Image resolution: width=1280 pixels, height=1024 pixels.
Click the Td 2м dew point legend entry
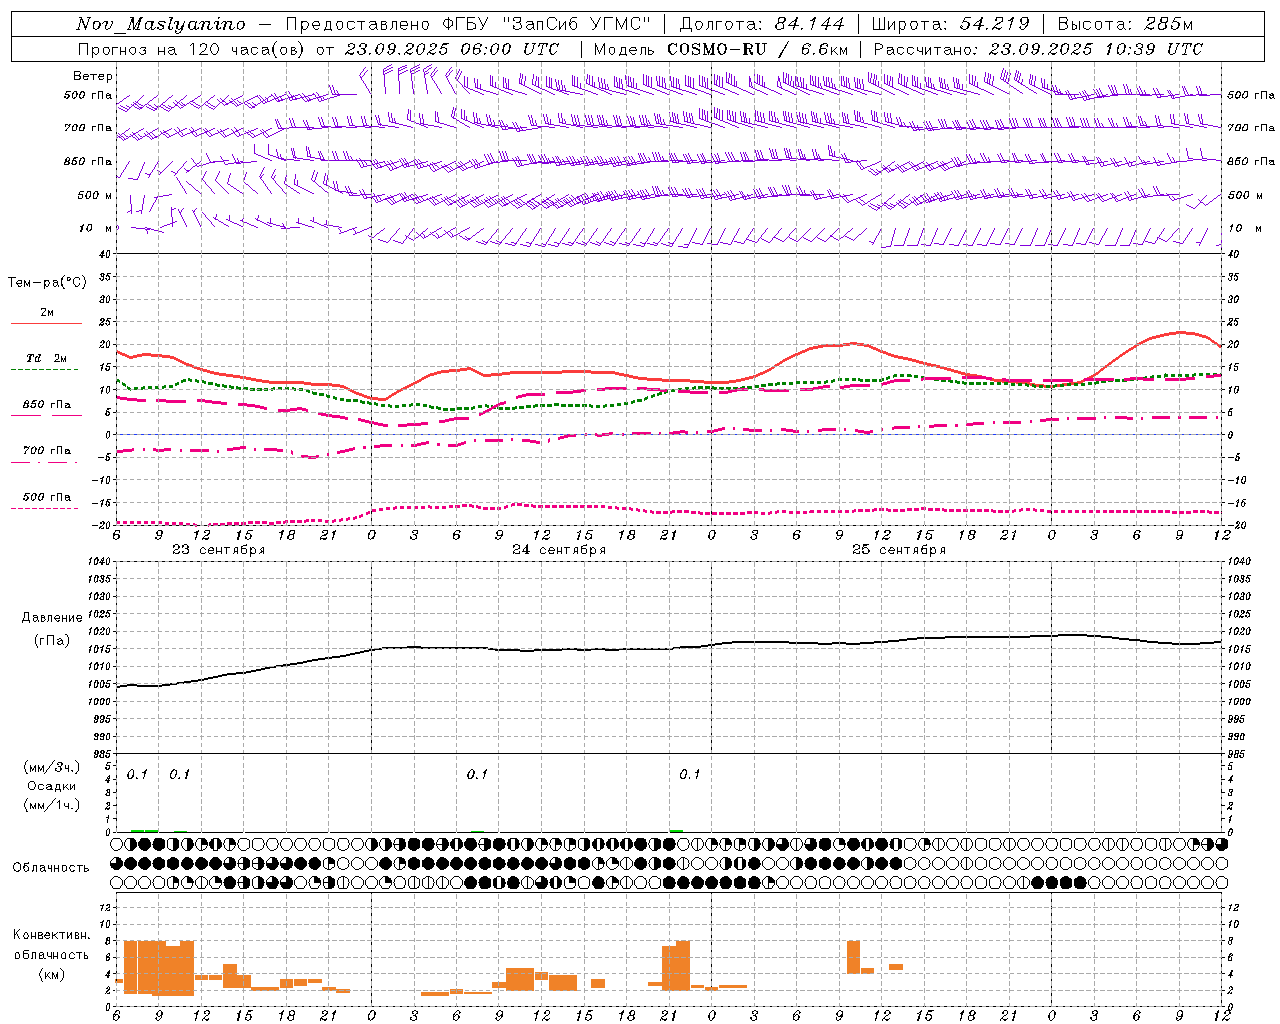pyautogui.click(x=47, y=358)
